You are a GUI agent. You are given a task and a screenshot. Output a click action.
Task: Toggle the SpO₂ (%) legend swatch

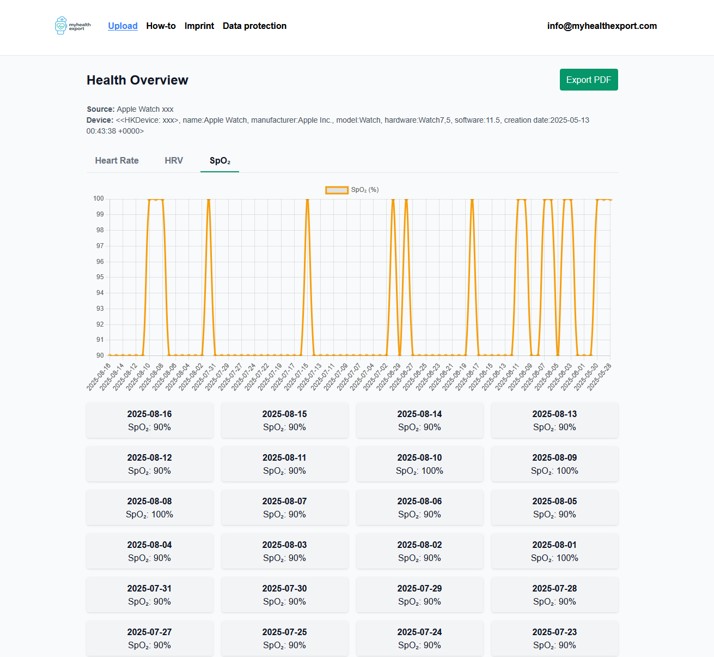pyautogui.click(x=336, y=189)
